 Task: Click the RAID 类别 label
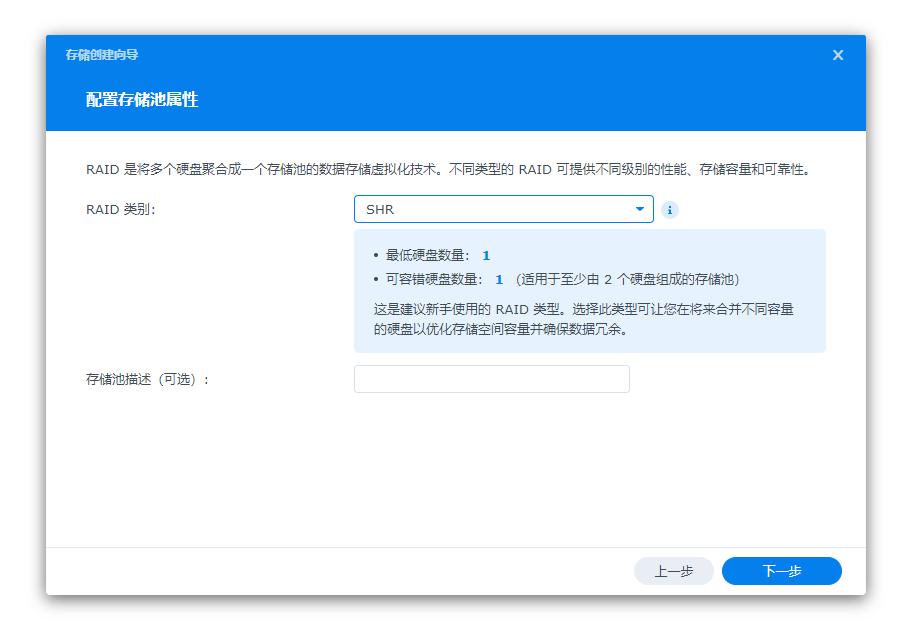(120, 209)
